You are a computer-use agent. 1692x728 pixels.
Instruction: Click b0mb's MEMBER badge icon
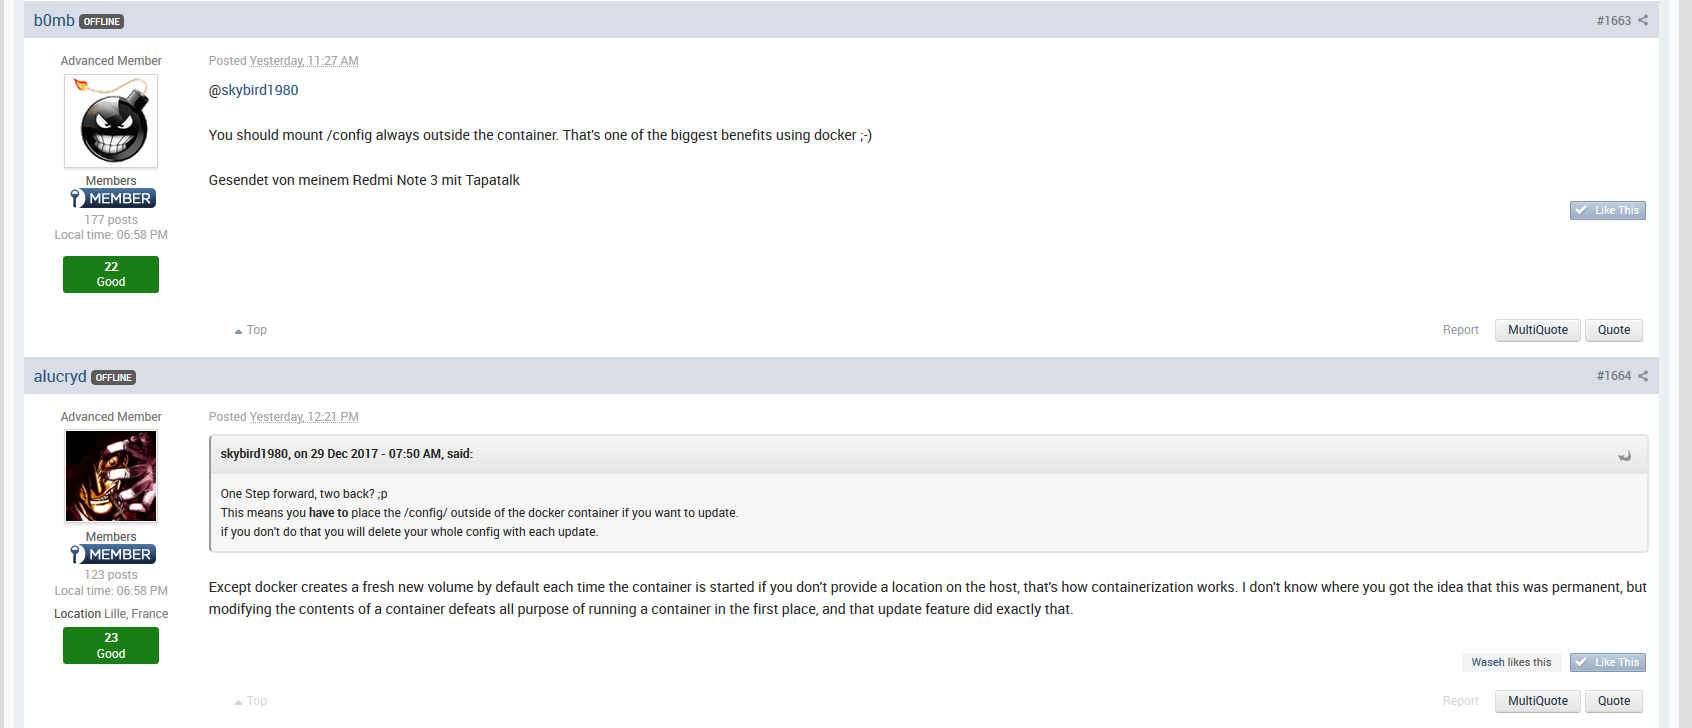(x=113, y=198)
